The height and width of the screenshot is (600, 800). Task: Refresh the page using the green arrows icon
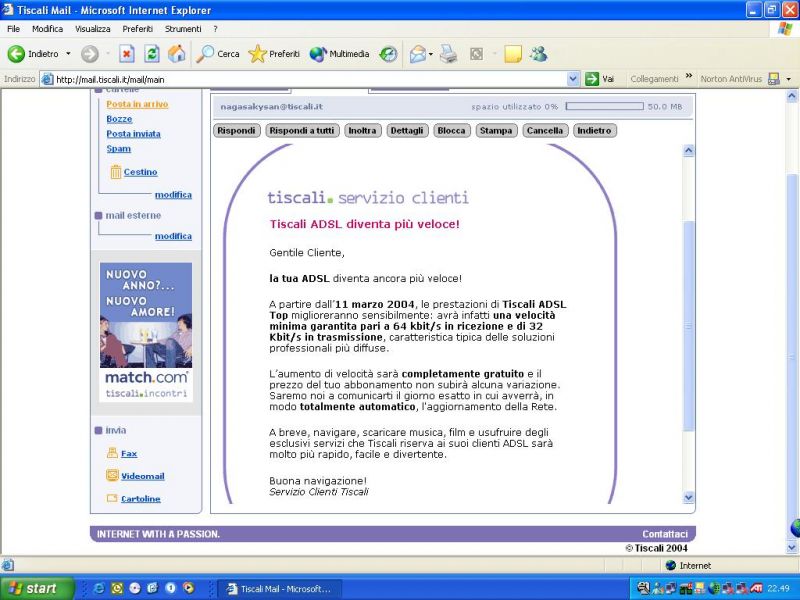(152, 54)
